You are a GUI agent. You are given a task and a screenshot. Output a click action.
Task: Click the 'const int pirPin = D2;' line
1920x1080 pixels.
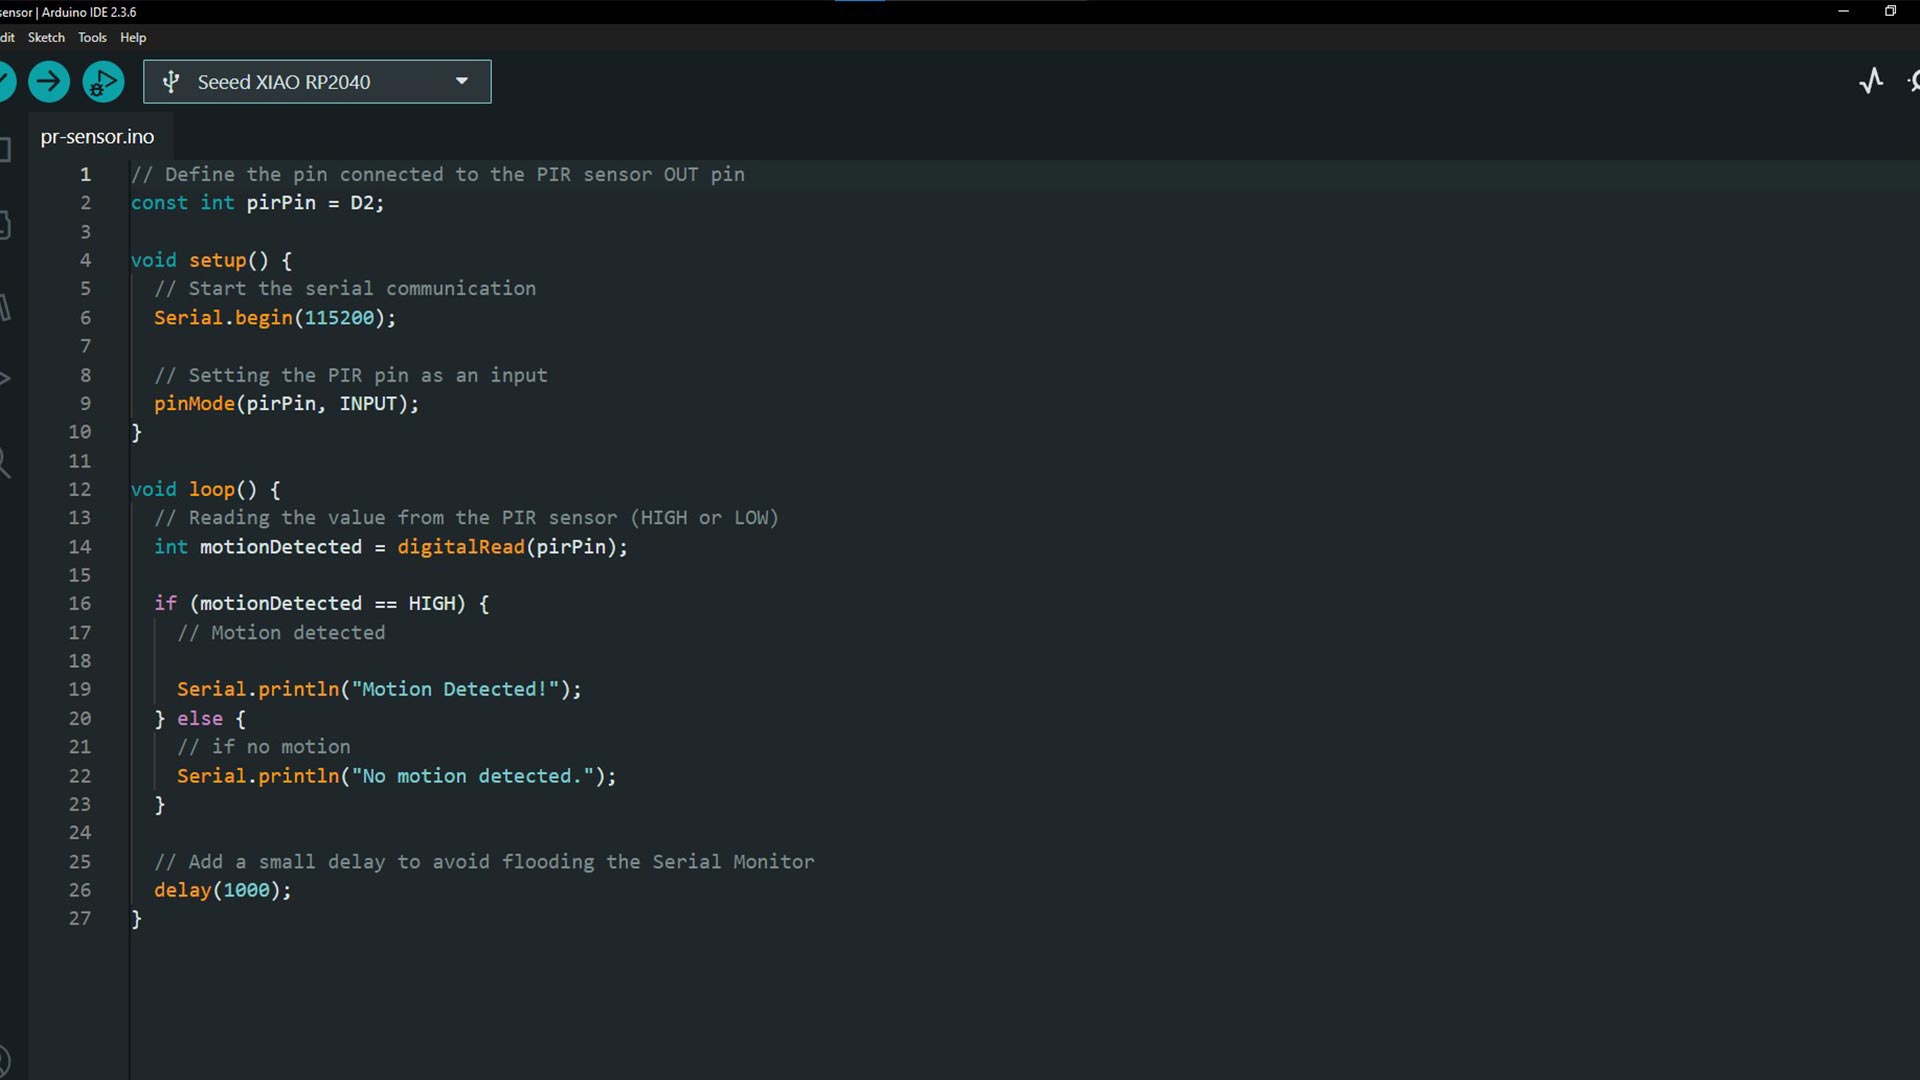click(x=257, y=203)
